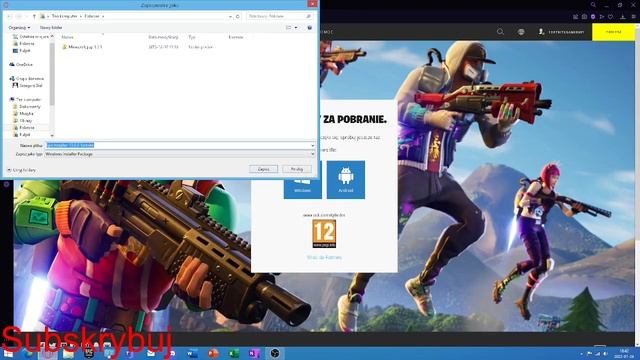Click the Anuluj cancel button
Screen dimensions: 640x360
[x=297, y=169]
